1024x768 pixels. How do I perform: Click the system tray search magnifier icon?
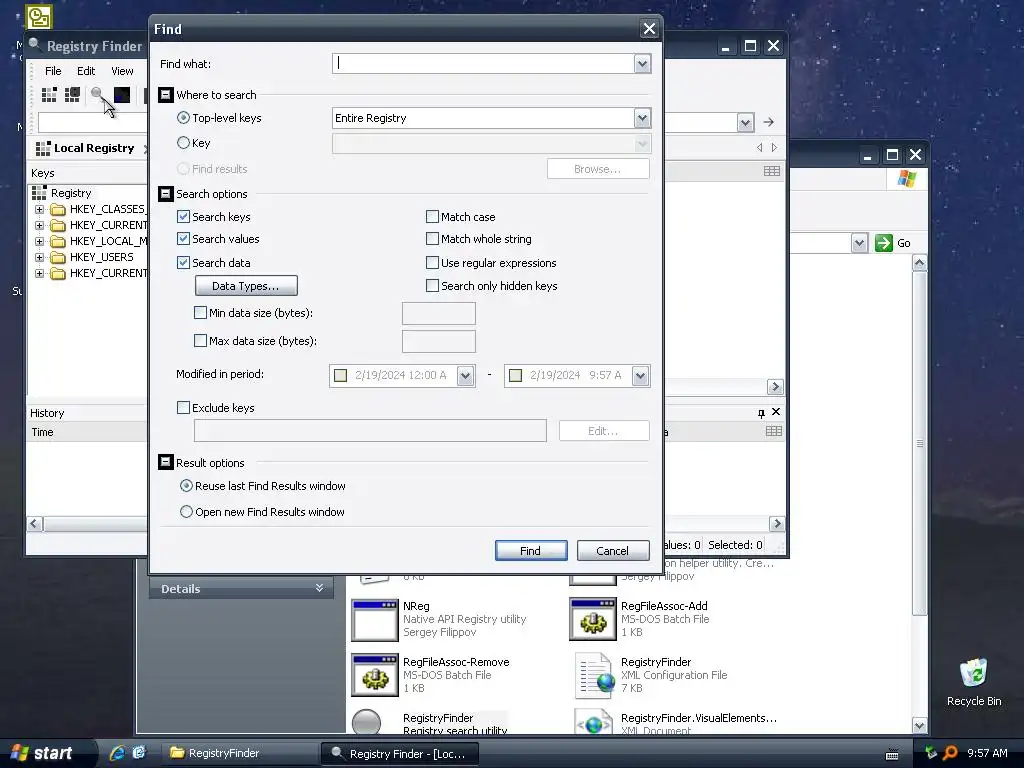click(x=950, y=753)
